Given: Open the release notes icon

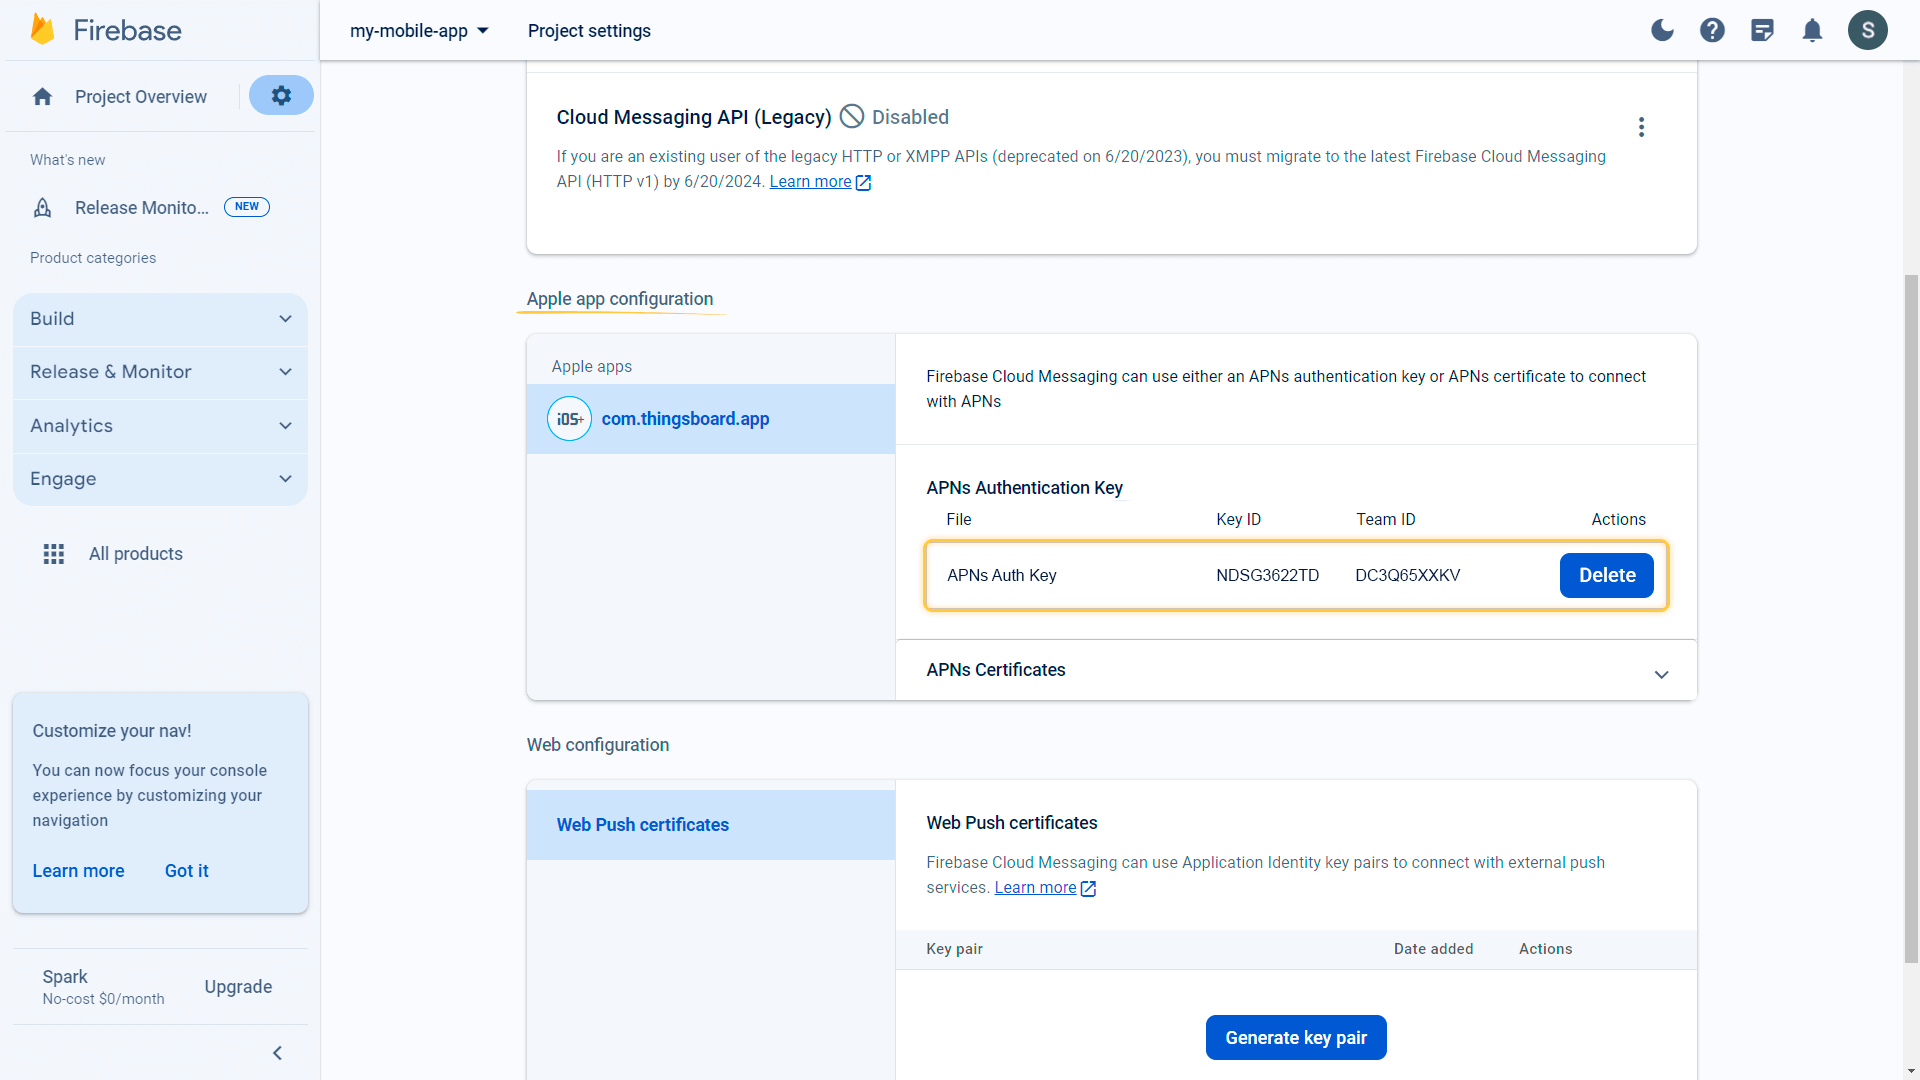Looking at the screenshot, I should [x=1762, y=30].
